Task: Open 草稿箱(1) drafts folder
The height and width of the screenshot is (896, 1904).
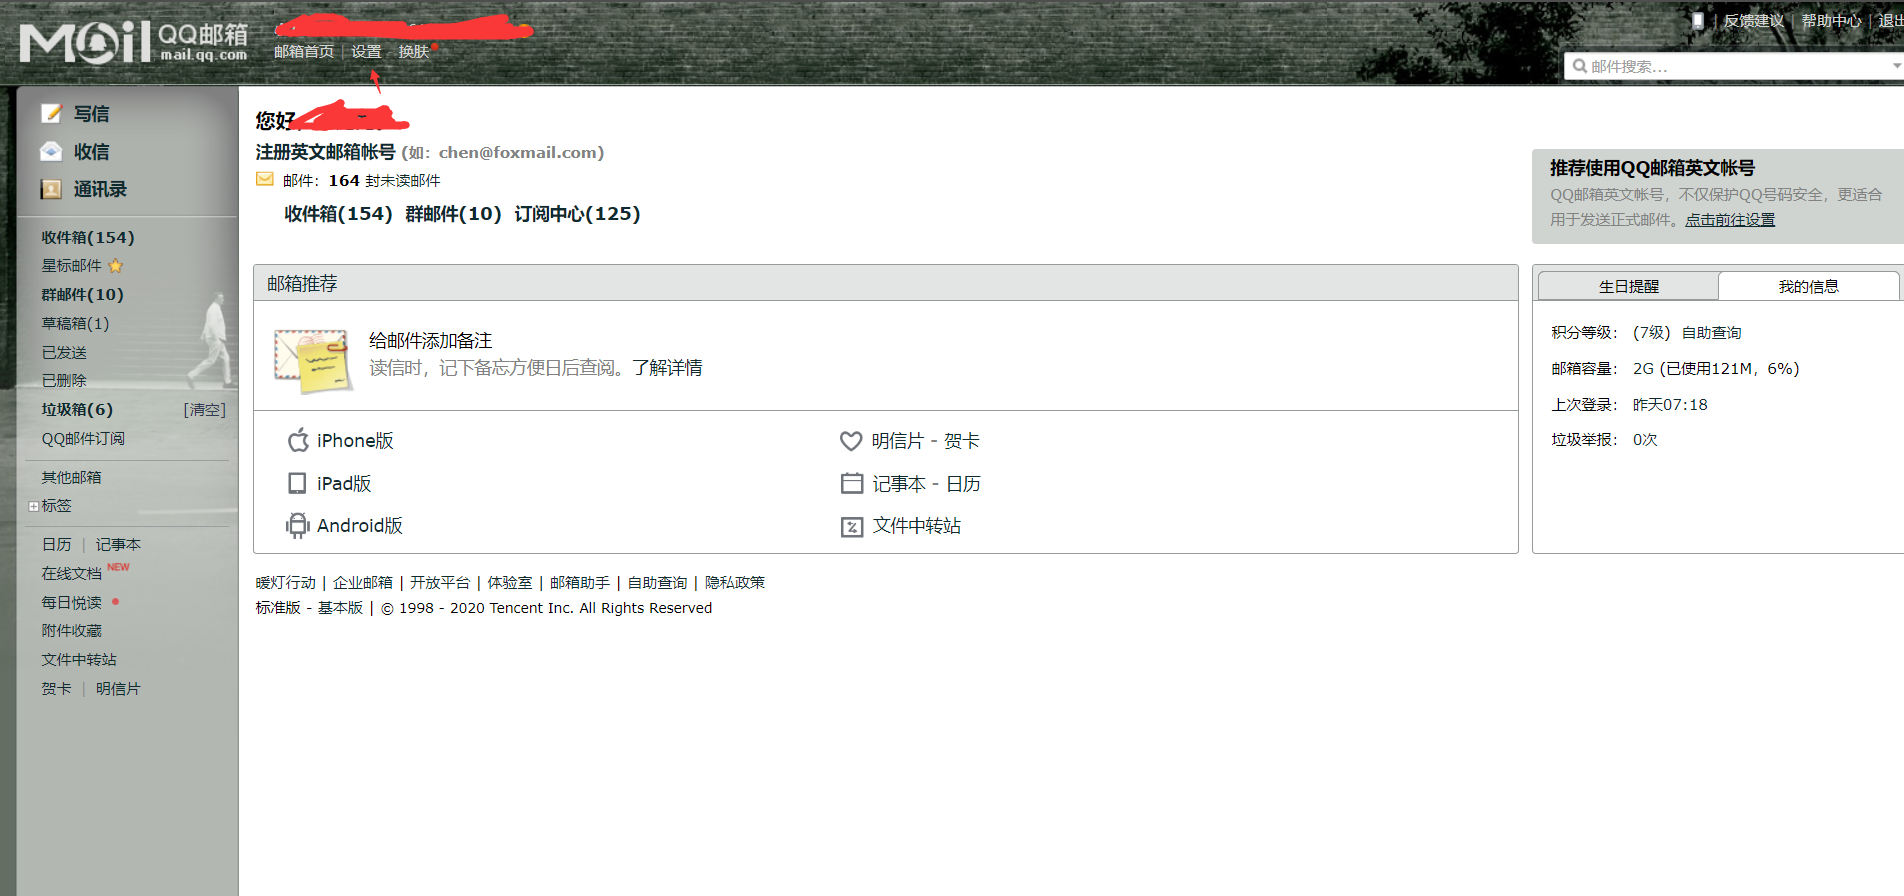Action: click(x=75, y=324)
